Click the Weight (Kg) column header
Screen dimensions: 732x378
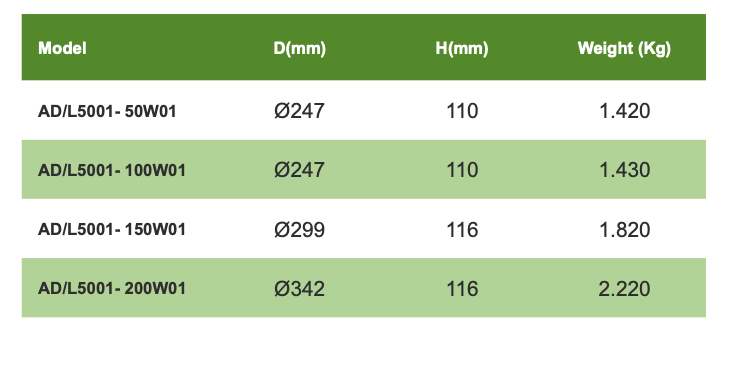[624, 49]
